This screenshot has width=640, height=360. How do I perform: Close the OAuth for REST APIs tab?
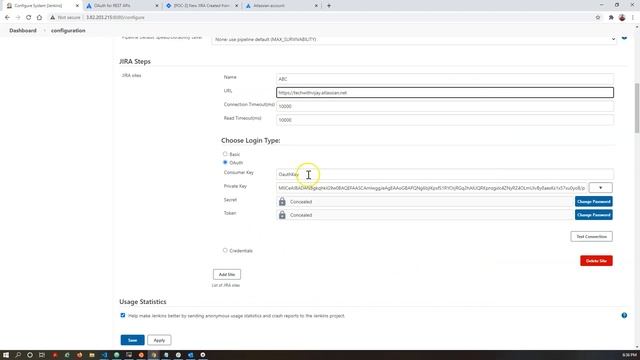point(157,6)
